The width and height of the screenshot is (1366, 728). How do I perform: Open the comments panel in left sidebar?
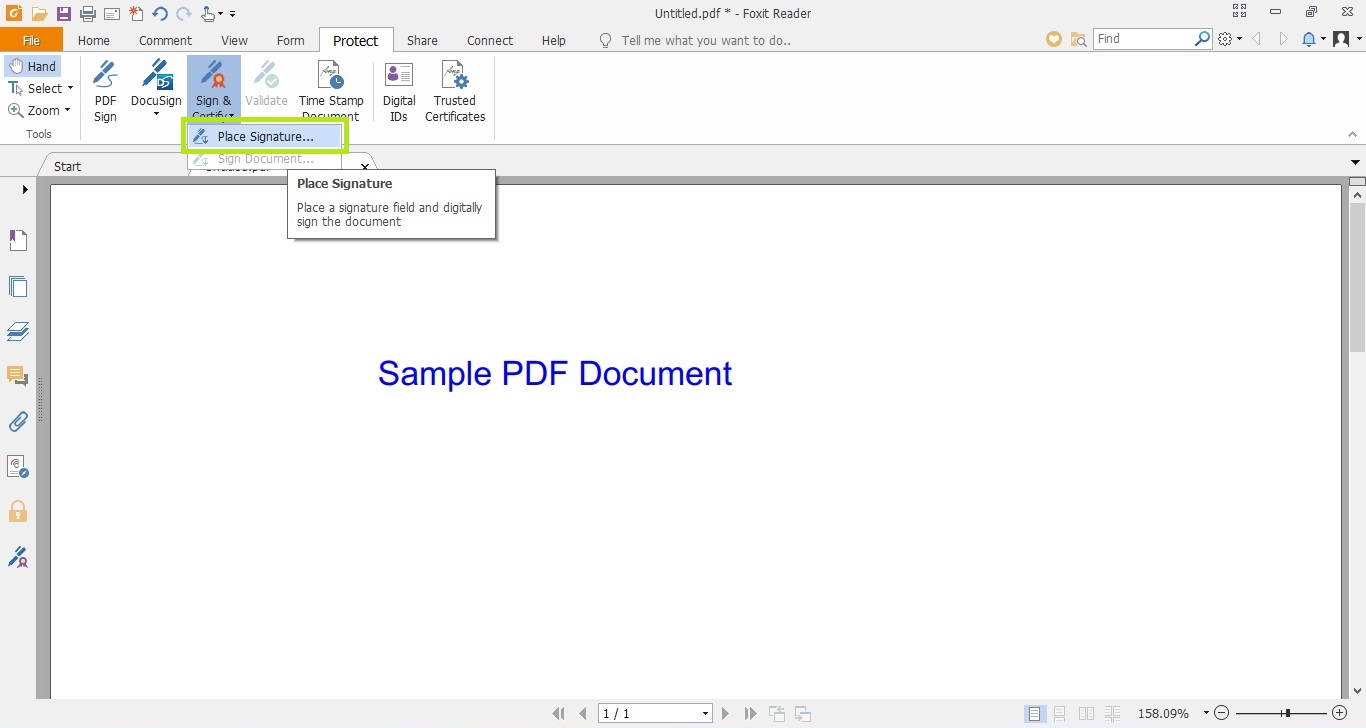coord(18,376)
